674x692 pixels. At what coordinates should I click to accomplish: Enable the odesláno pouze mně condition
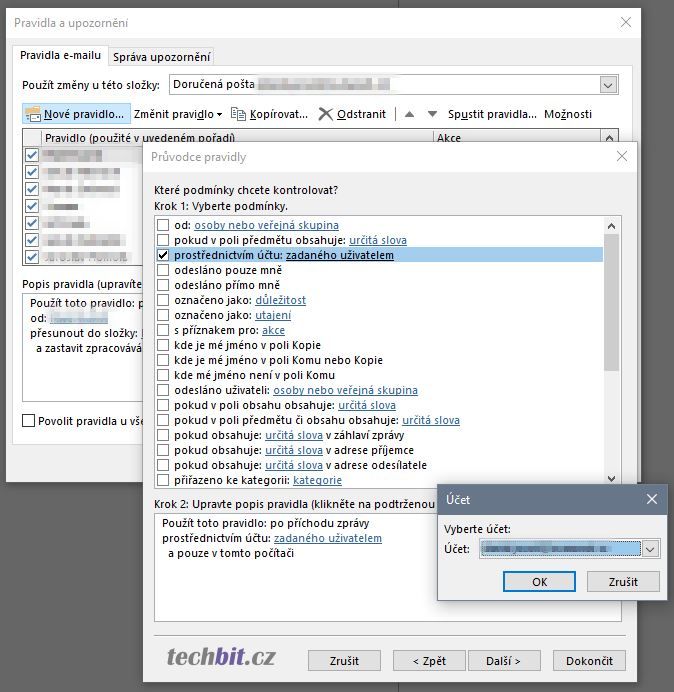[x=163, y=270]
